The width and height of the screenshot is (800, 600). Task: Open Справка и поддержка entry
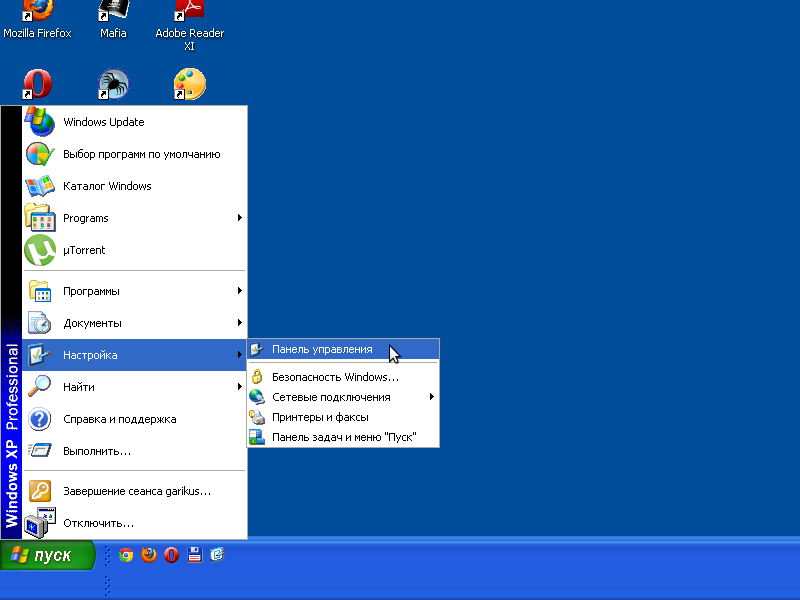(x=135, y=419)
